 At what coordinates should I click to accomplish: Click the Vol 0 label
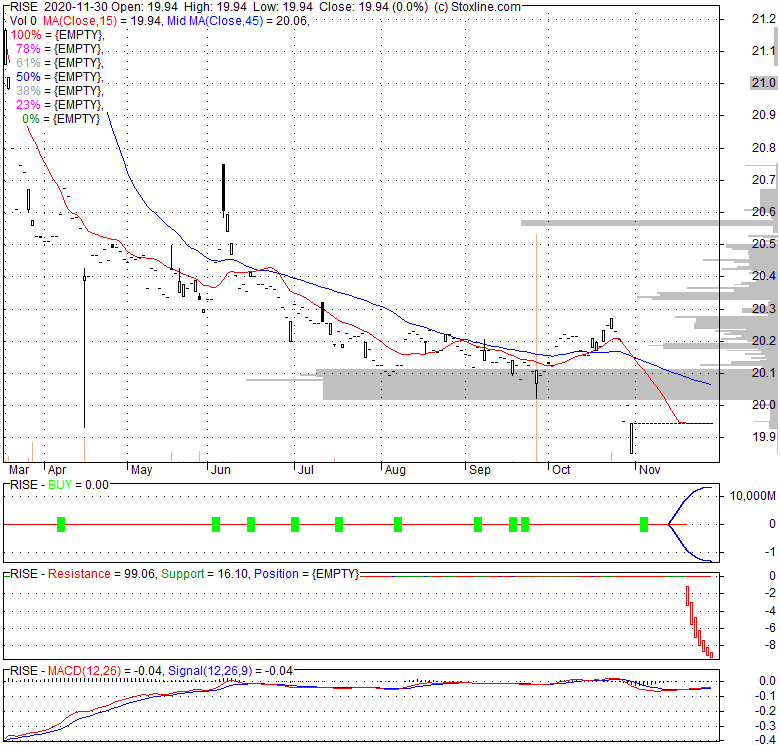pos(23,21)
